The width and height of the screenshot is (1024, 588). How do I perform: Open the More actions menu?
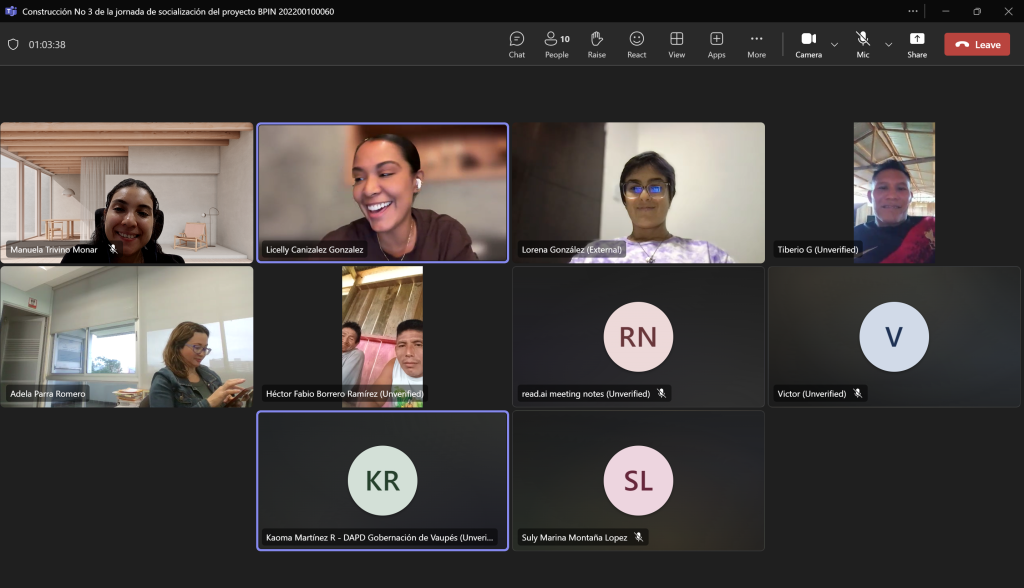click(x=756, y=44)
